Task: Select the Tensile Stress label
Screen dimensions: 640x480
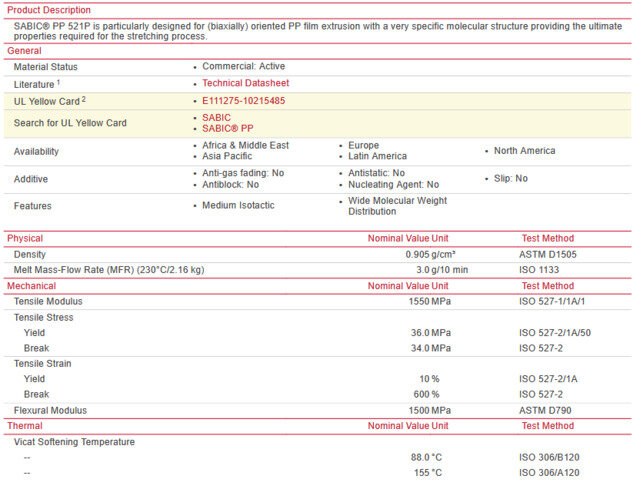Action: click(x=44, y=318)
